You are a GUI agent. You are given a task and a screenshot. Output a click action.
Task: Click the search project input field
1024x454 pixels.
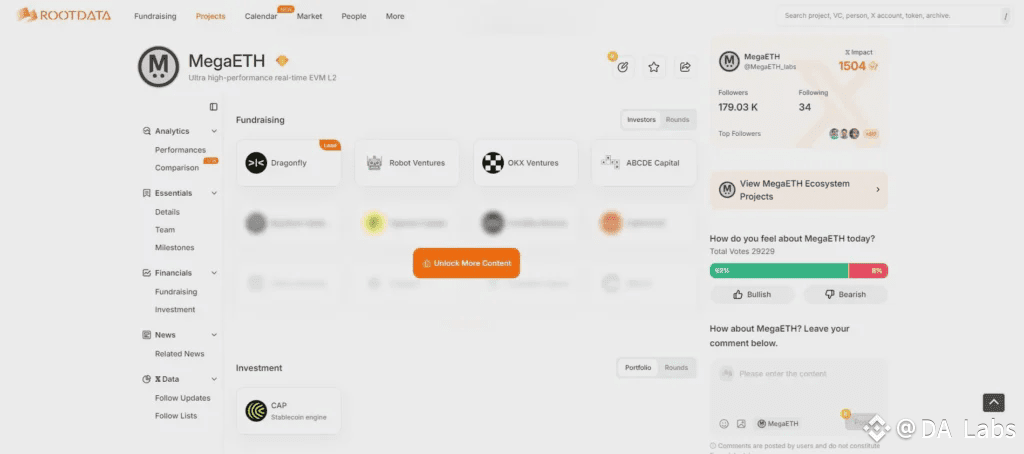(888, 16)
